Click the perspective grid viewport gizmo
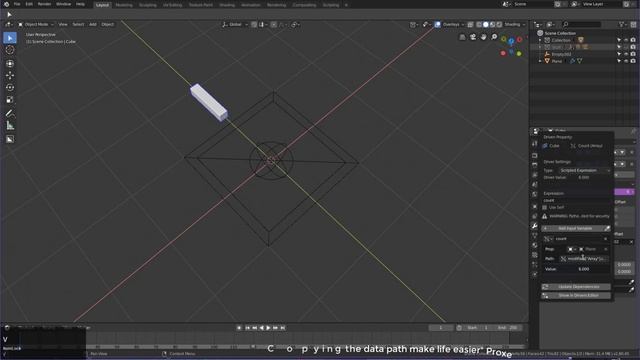 [x=462, y=37]
